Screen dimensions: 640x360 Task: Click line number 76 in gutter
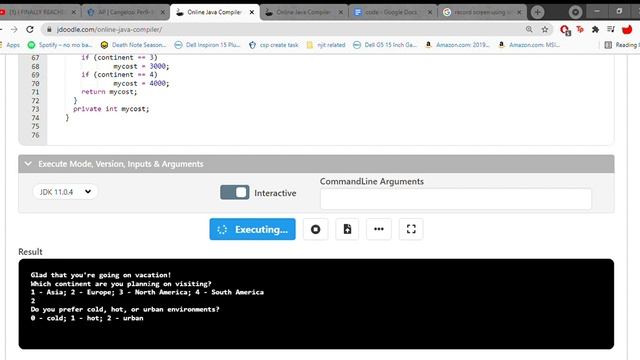[35, 135]
